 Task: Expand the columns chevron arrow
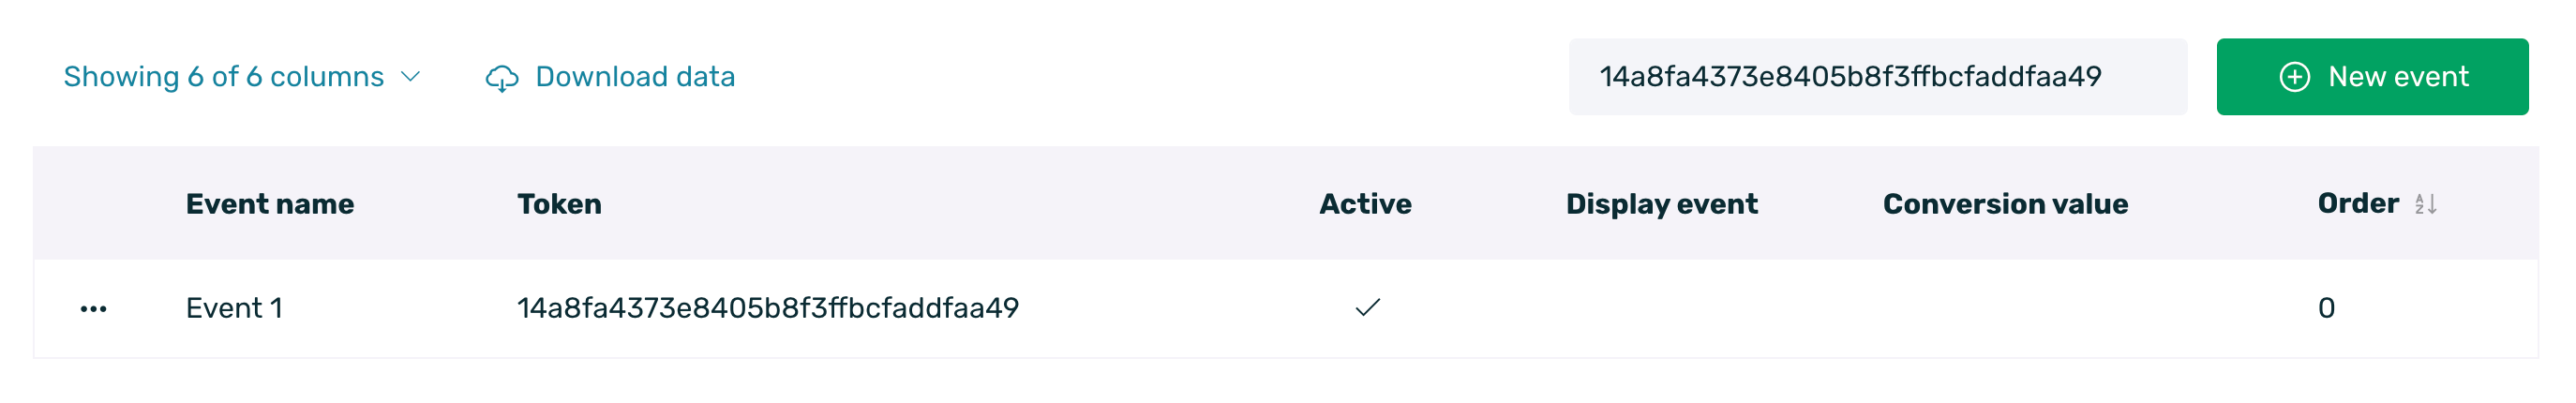tap(410, 77)
